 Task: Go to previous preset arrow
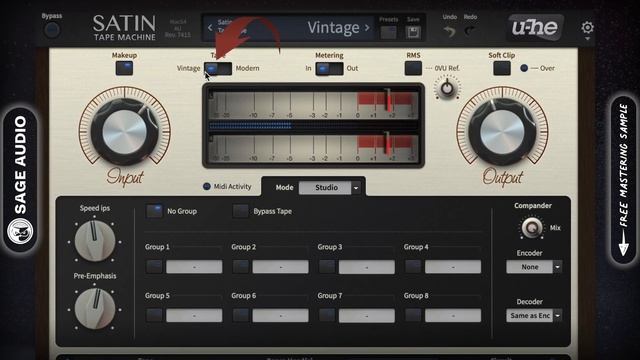click(210, 28)
